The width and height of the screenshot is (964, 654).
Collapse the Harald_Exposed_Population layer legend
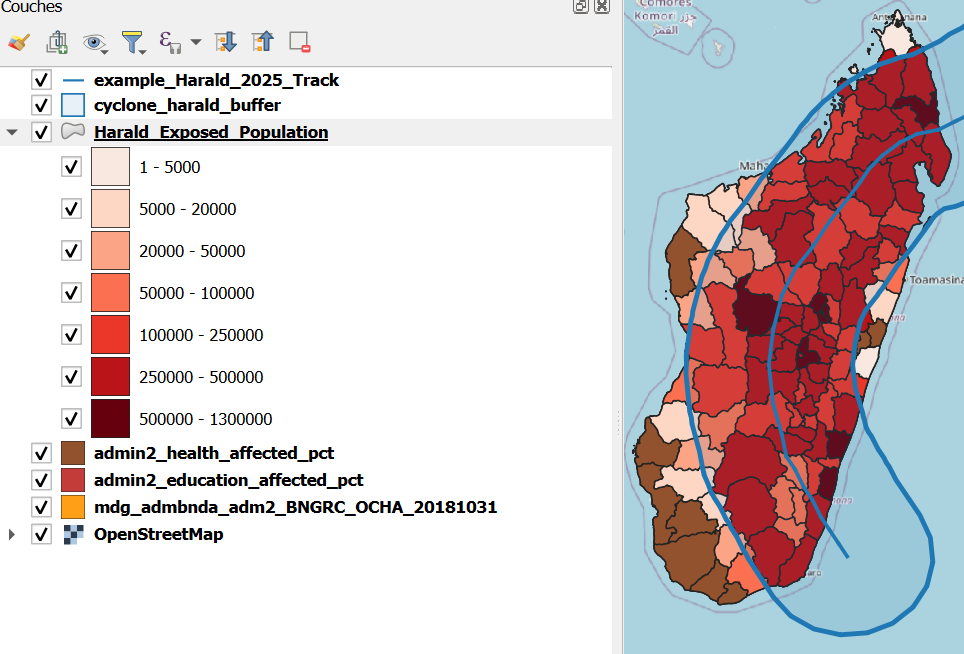point(12,132)
